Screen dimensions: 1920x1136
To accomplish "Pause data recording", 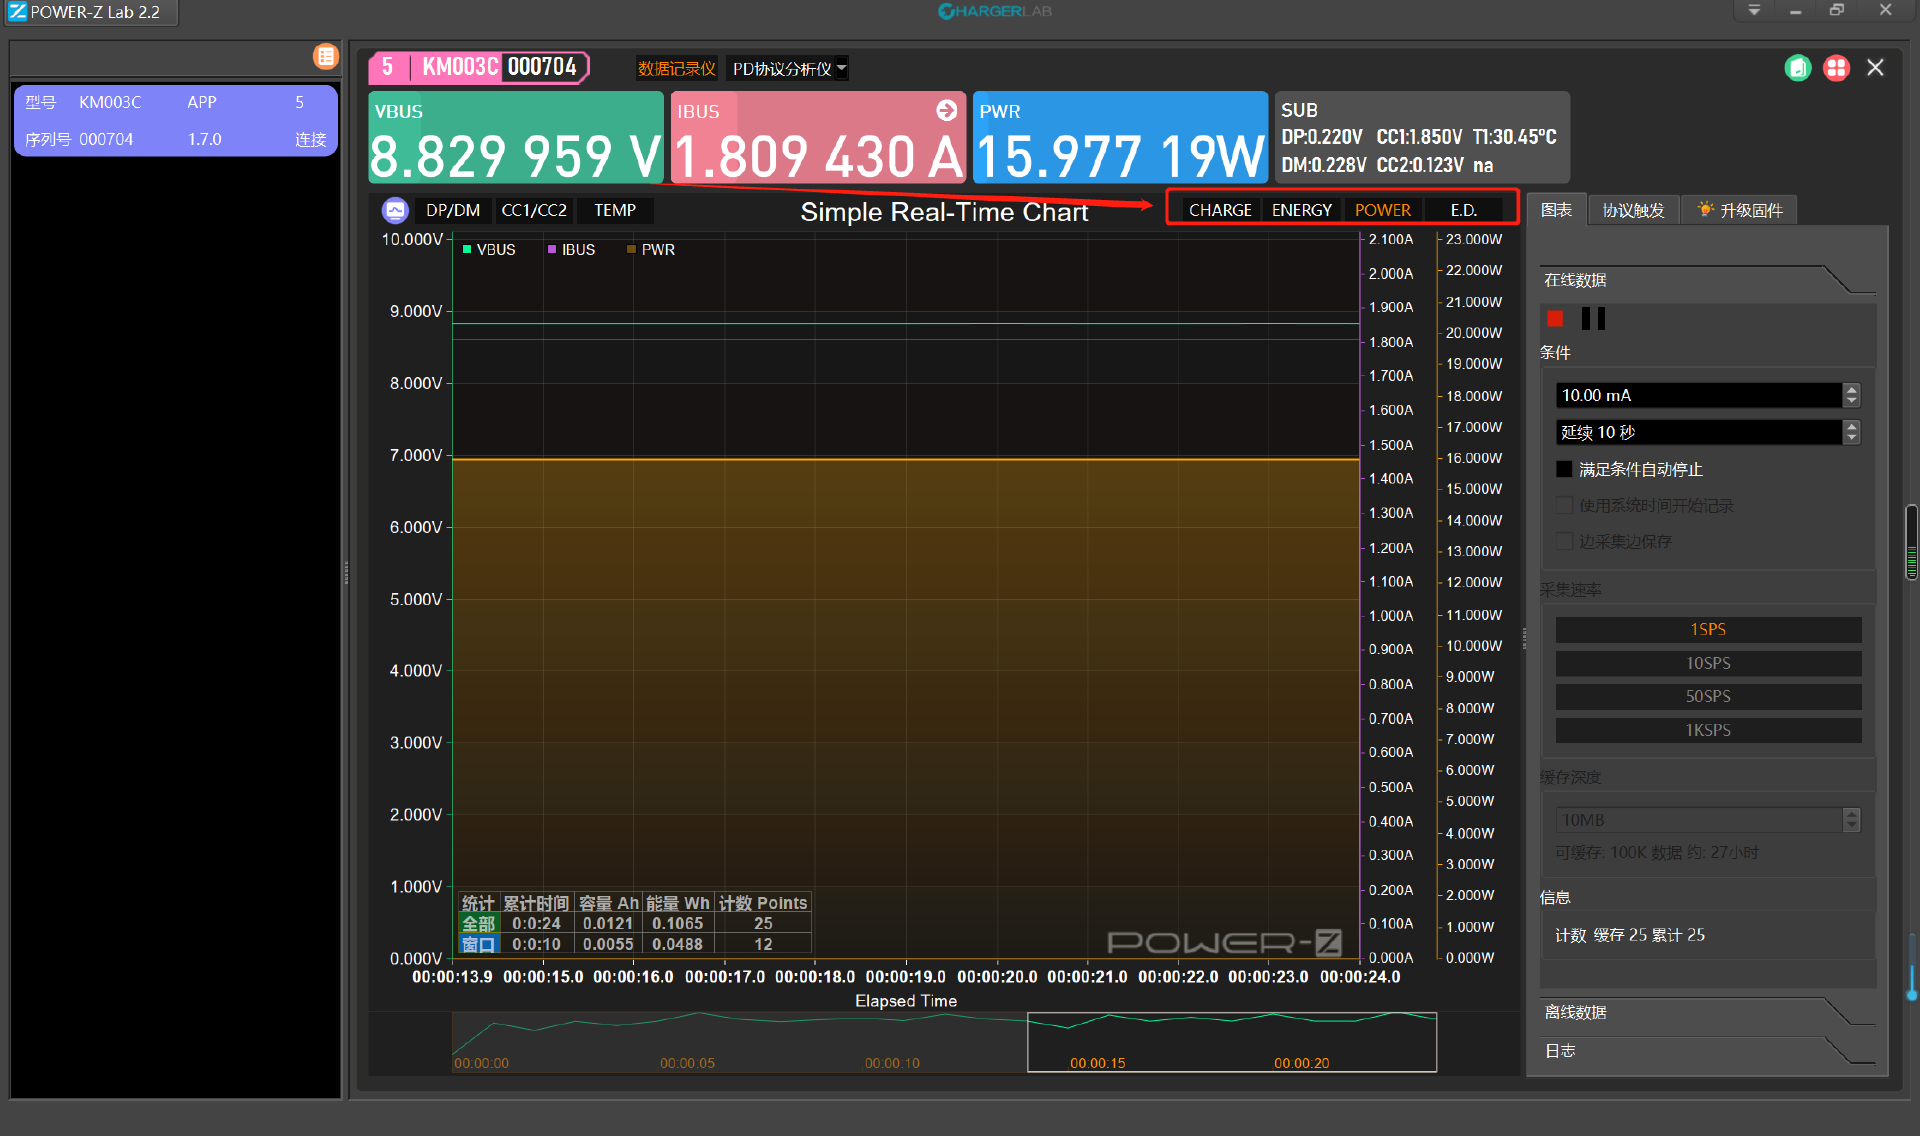I will tap(1593, 319).
